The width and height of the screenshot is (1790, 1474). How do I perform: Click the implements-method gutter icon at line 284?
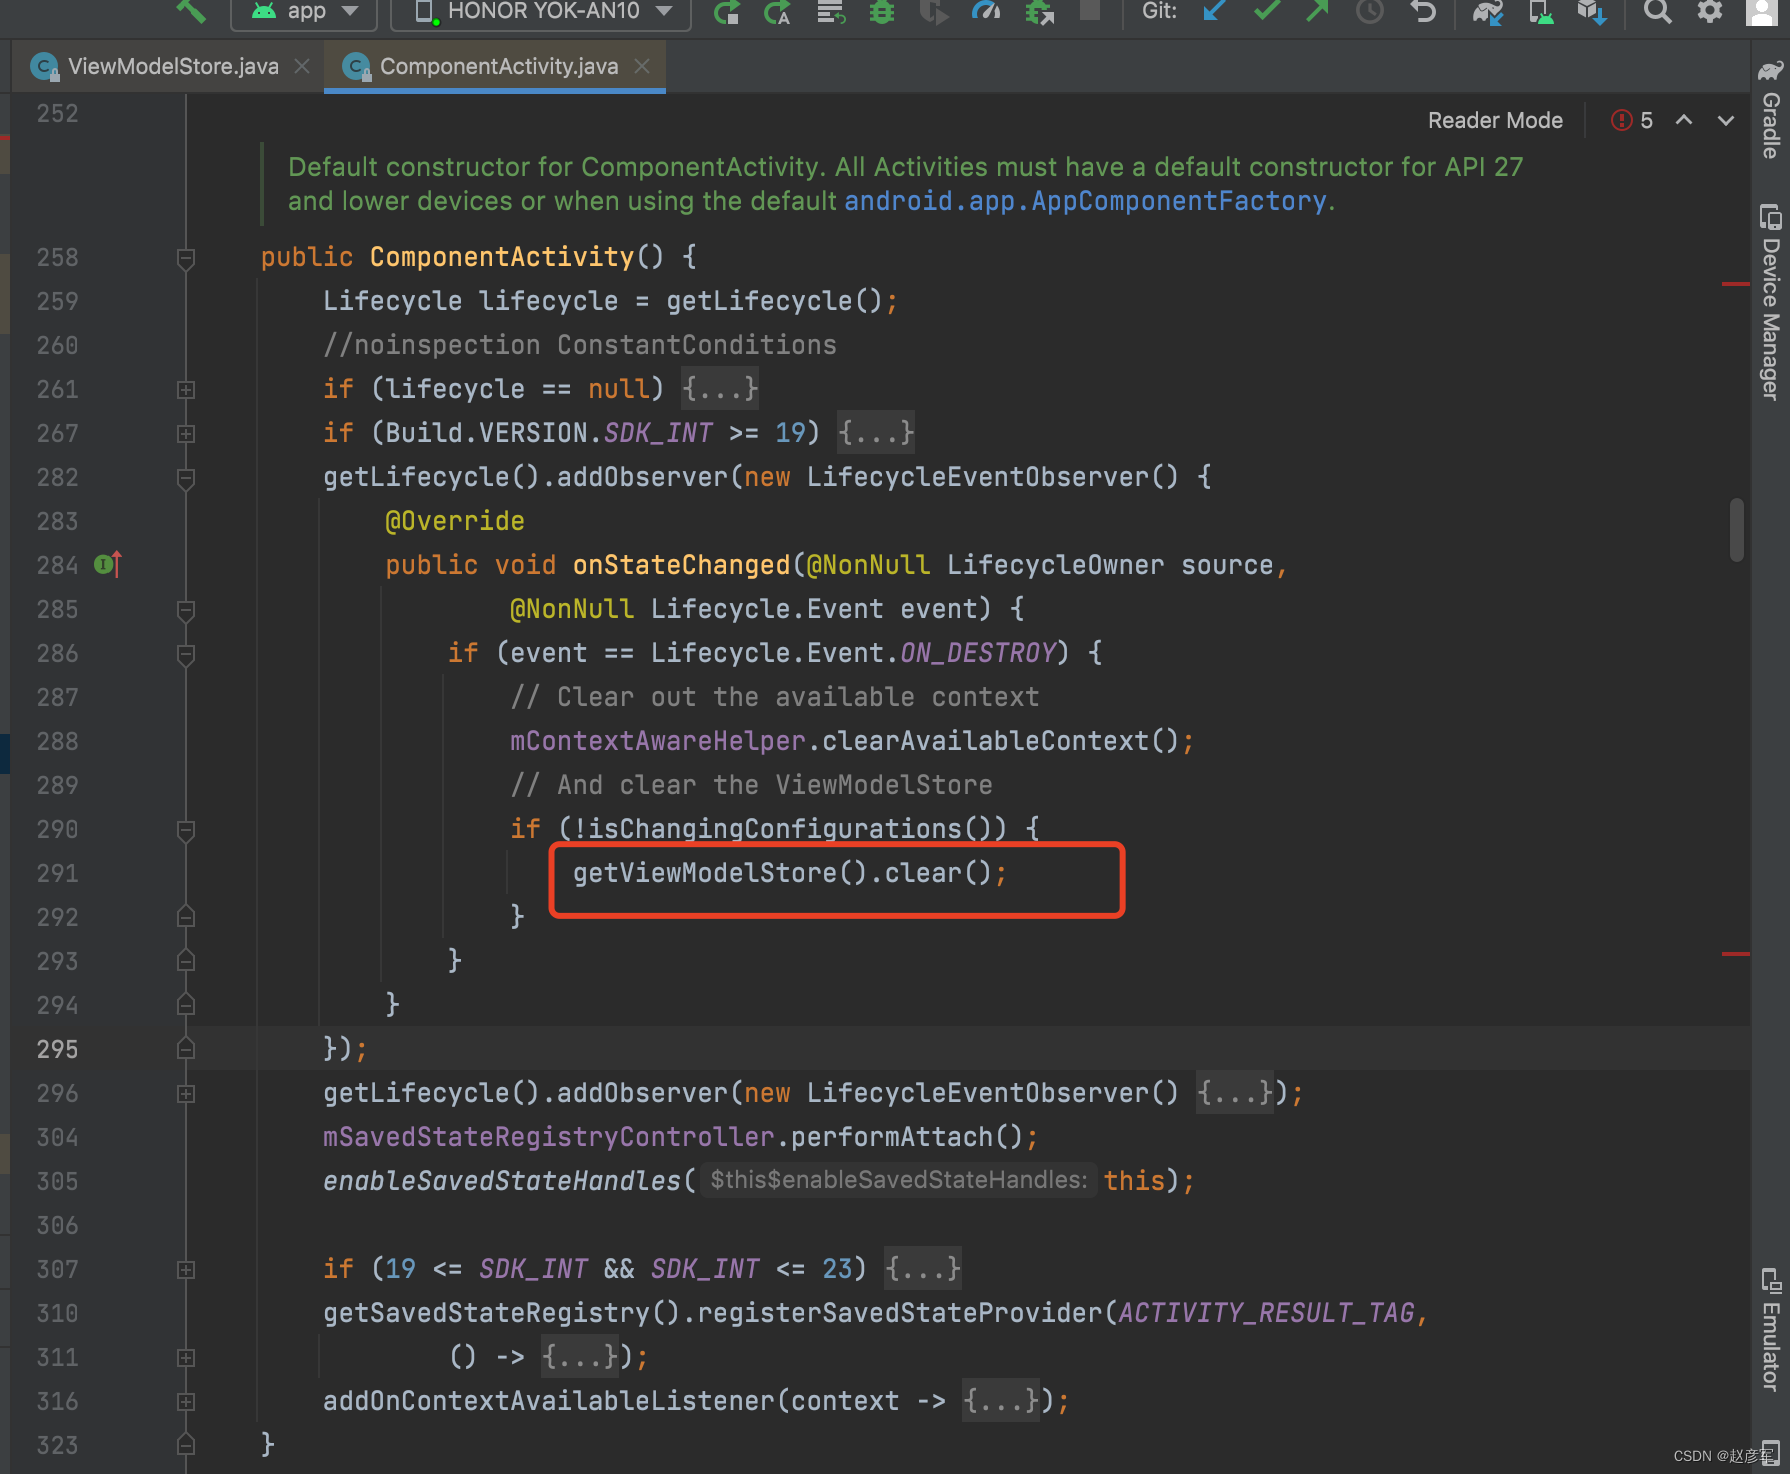tap(108, 565)
